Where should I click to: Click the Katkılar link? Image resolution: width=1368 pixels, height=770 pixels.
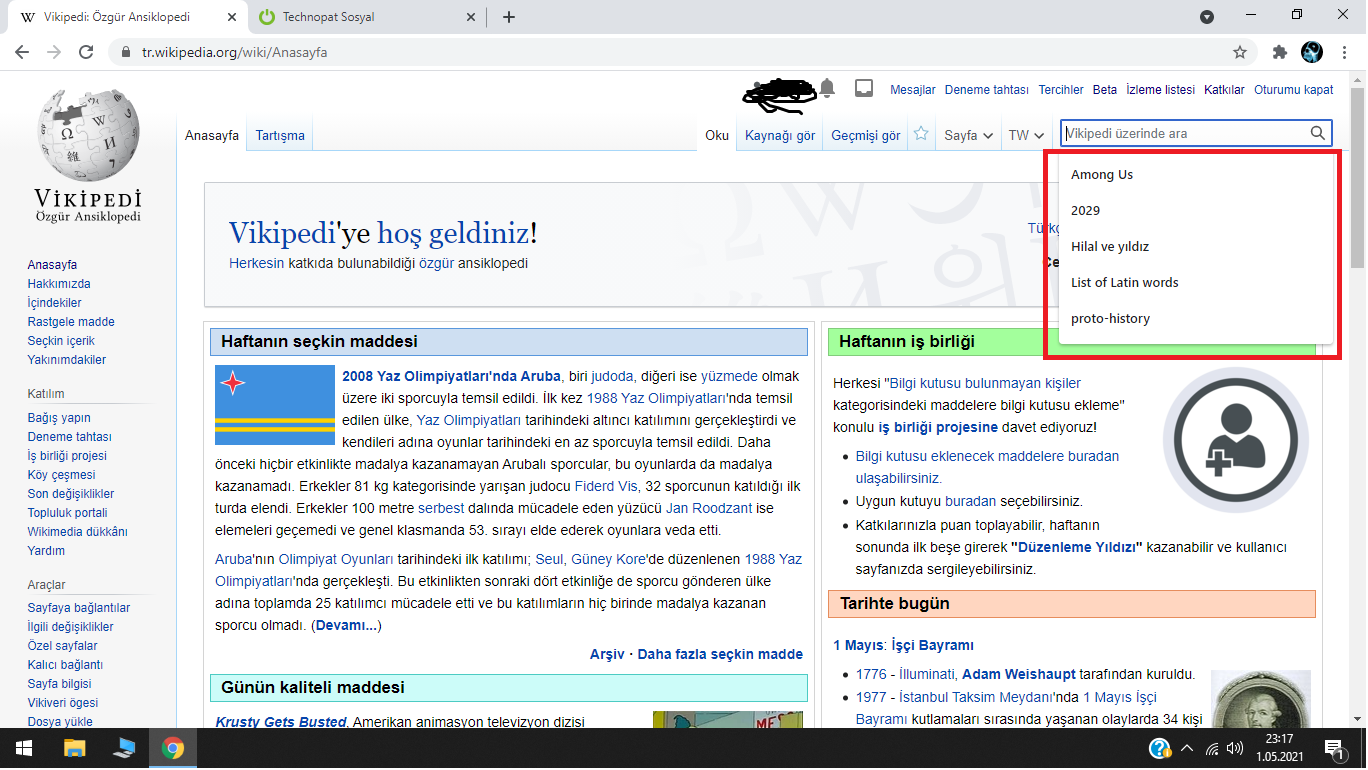[x=1224, y=90]
